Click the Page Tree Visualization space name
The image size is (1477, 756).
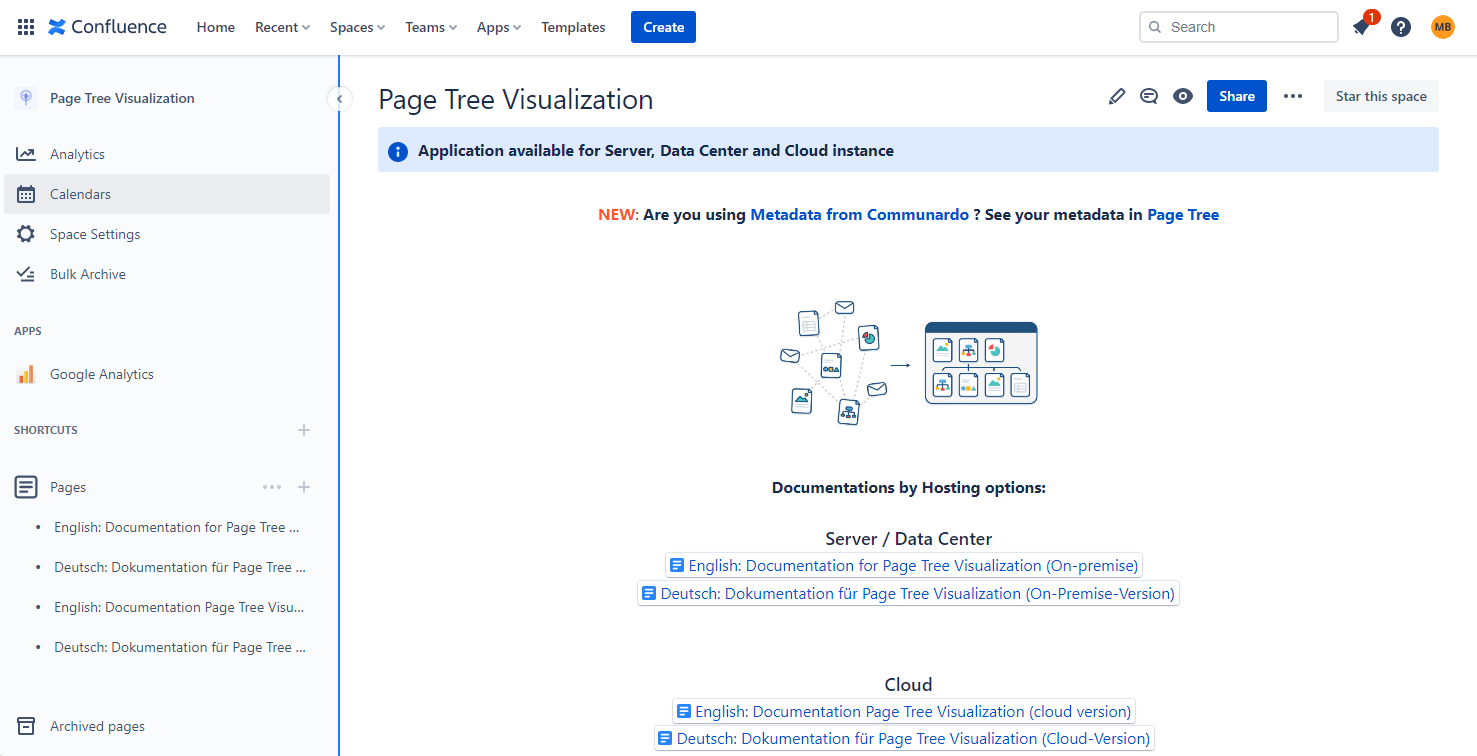122,98
